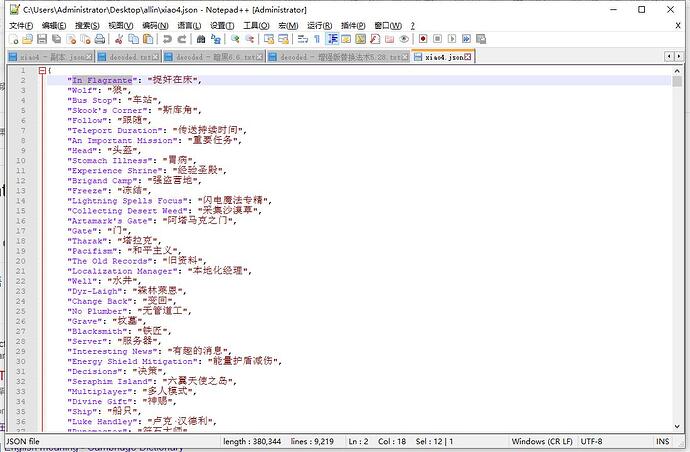Open the 运行(R) menu
The width and height of the screenshot is (690, 452).
[x=319, y=26]
